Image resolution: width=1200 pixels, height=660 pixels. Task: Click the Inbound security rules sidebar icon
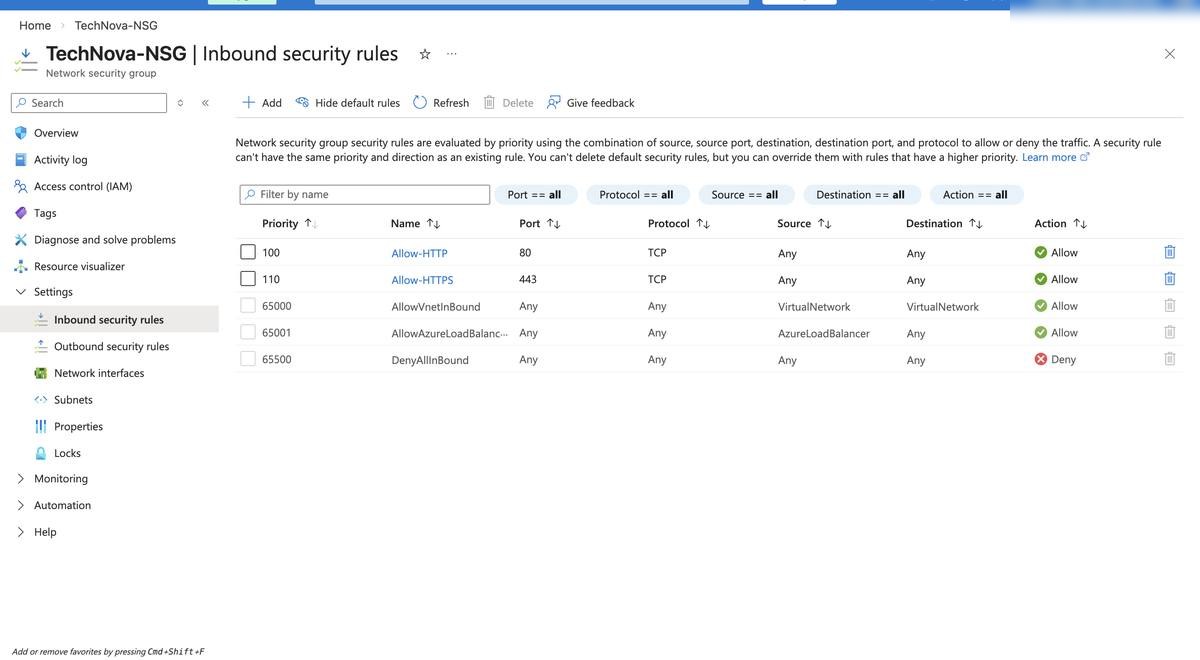[x=41, y=319]
